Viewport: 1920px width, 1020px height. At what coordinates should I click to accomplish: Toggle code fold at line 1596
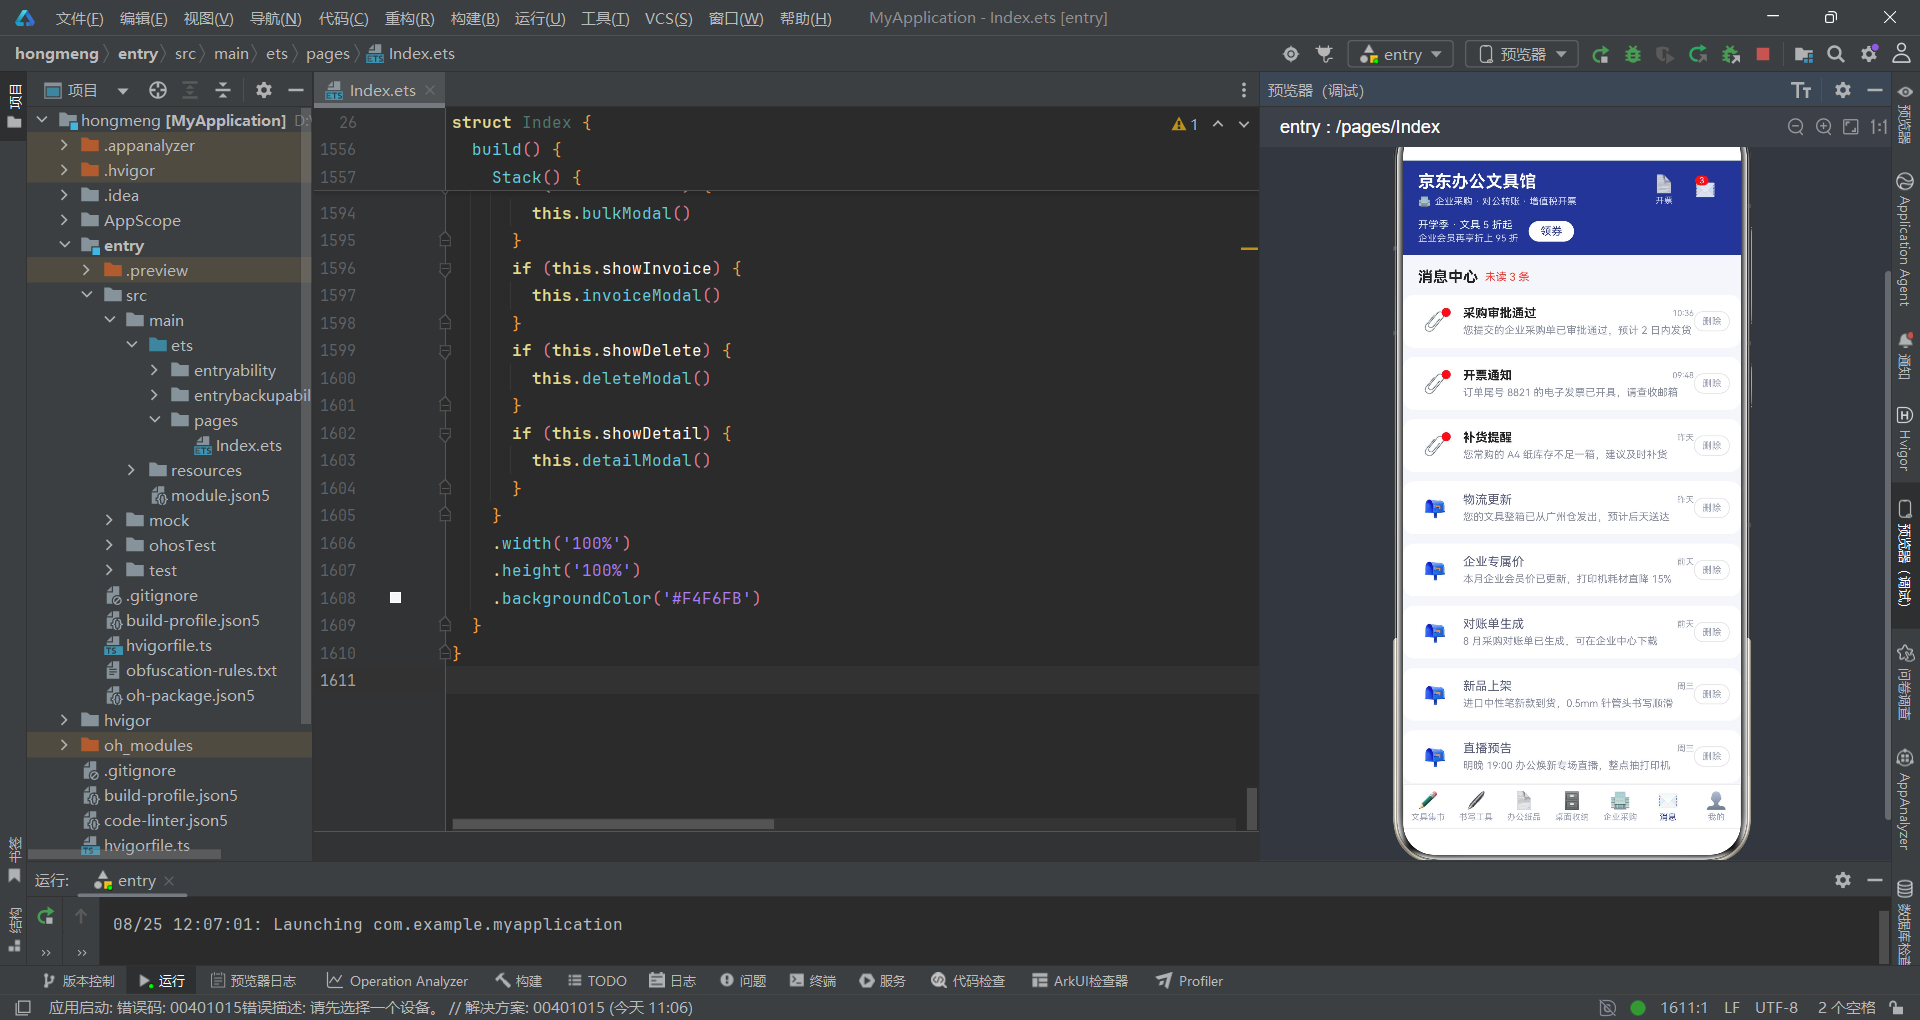(445, 268)
